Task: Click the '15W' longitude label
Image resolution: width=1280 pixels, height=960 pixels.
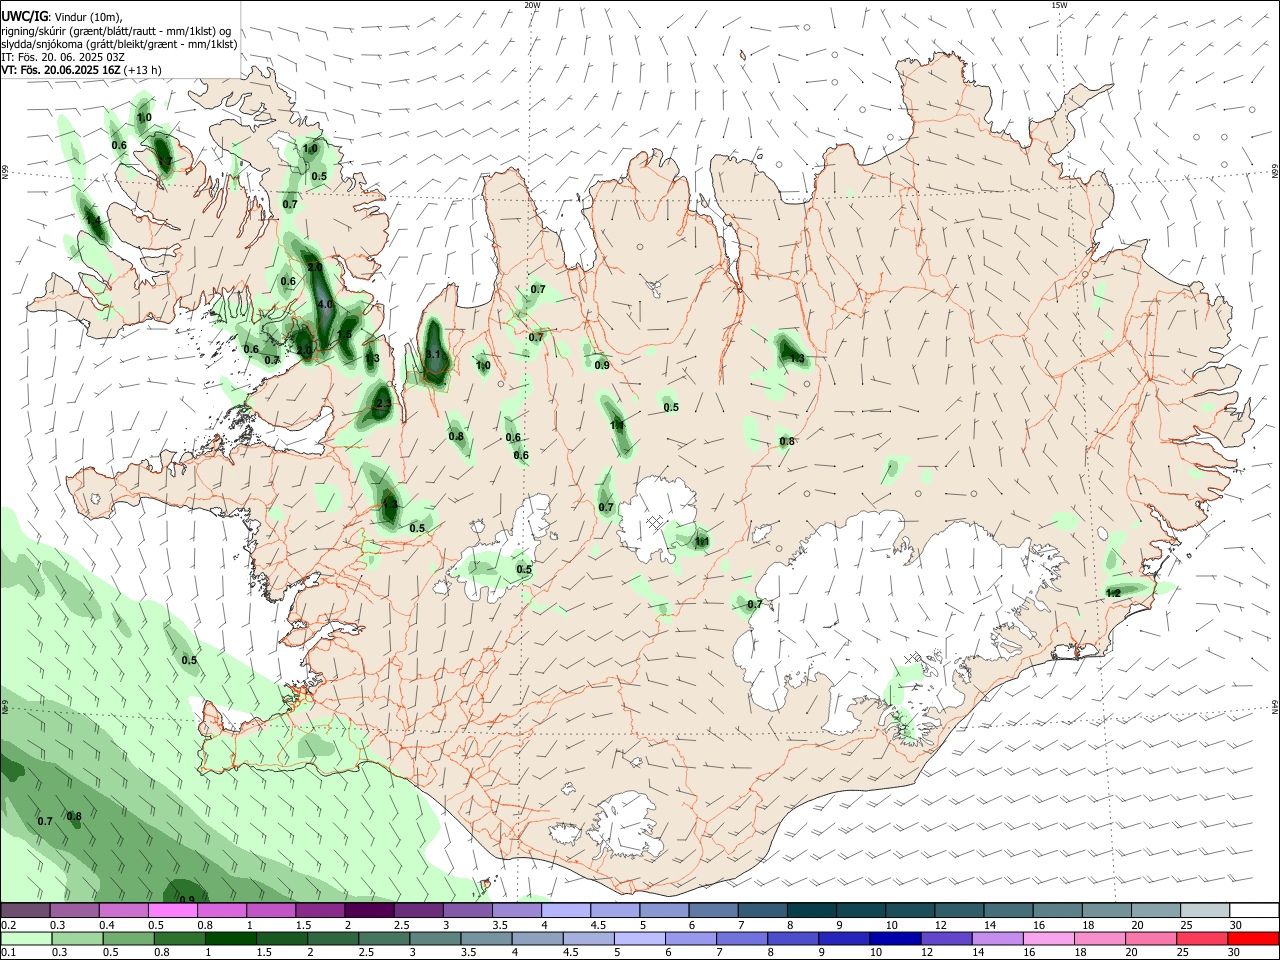Action: tap(1059, 5)
